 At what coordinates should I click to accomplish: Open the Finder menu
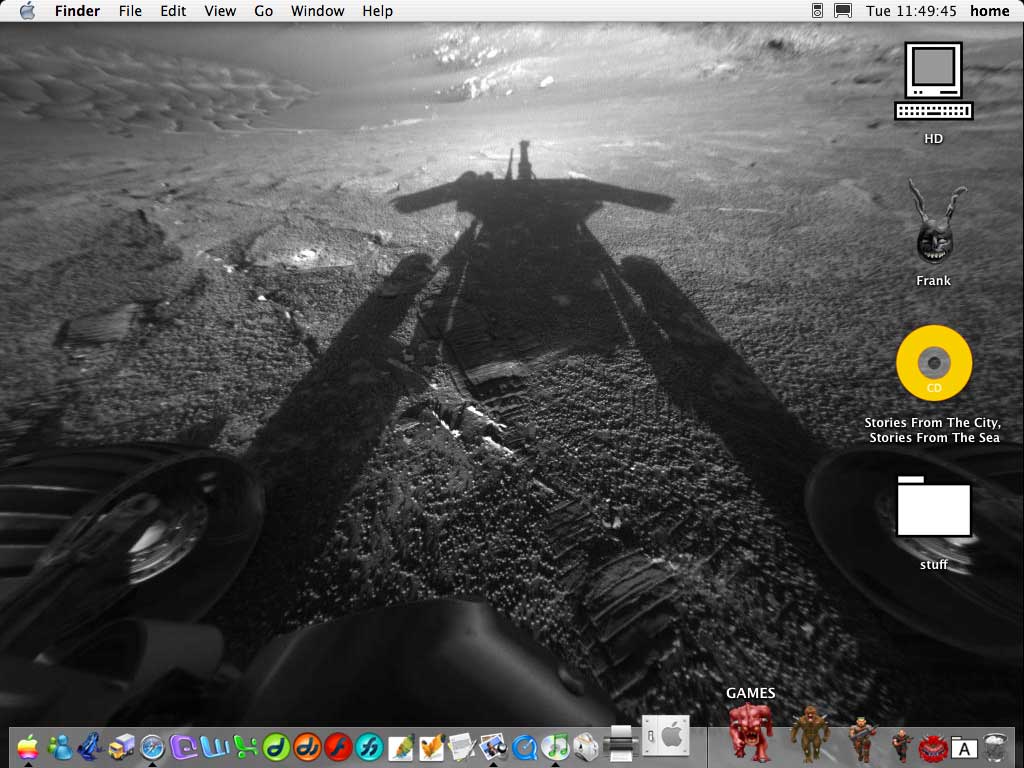77,11
